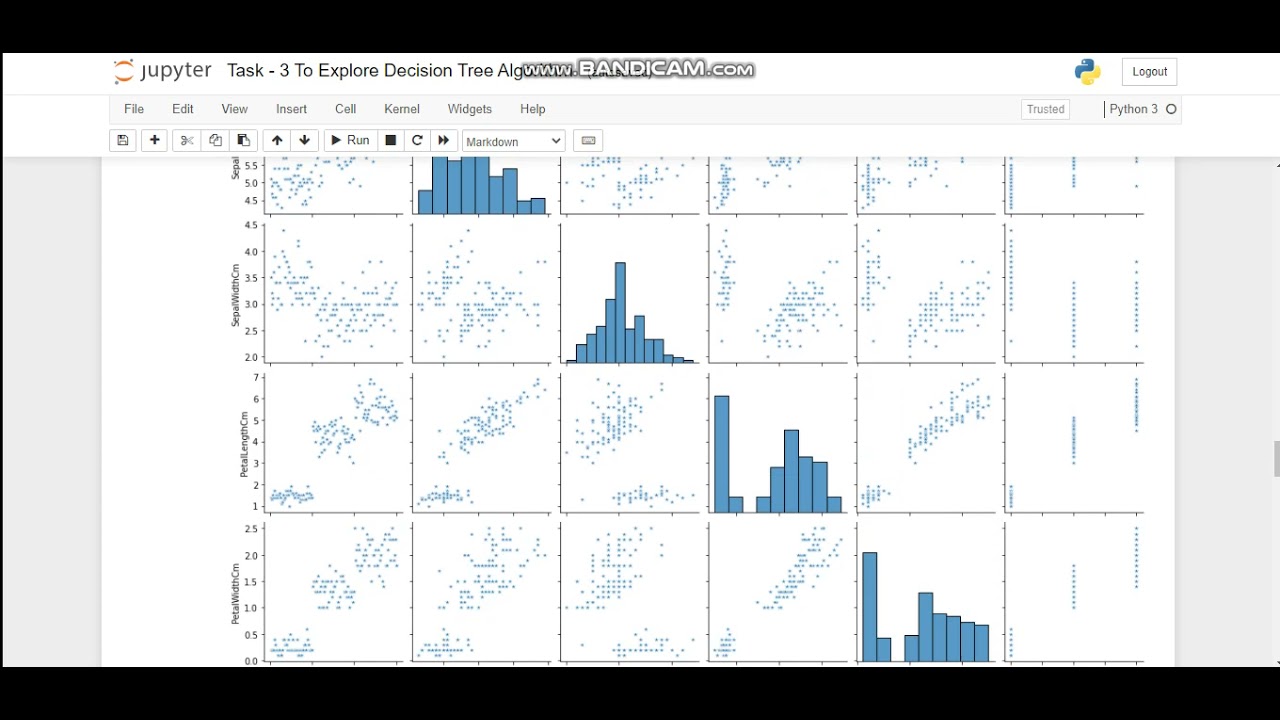
Task: Open the Edit menu
Action: pyautogui.click(x=183, y=109)
